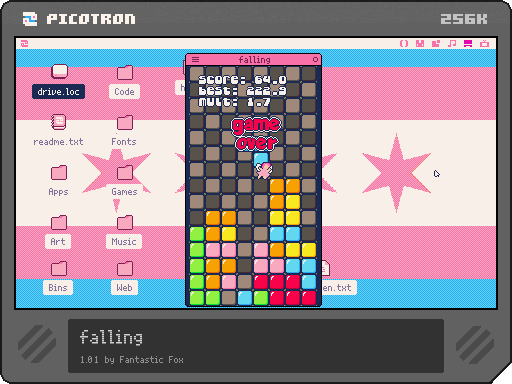Select the Art folder
Image resolution: width=512 pixels, height=384 pixels.
click(58, 231)
